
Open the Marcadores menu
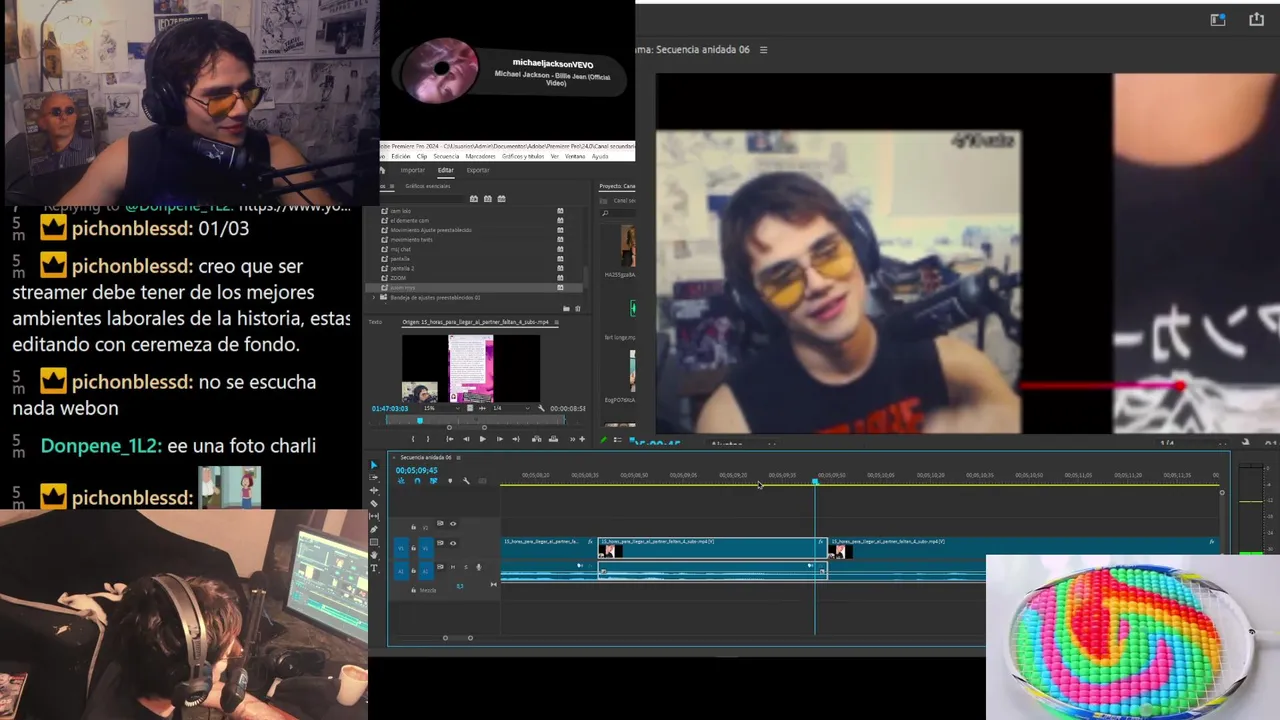(480, 156)
